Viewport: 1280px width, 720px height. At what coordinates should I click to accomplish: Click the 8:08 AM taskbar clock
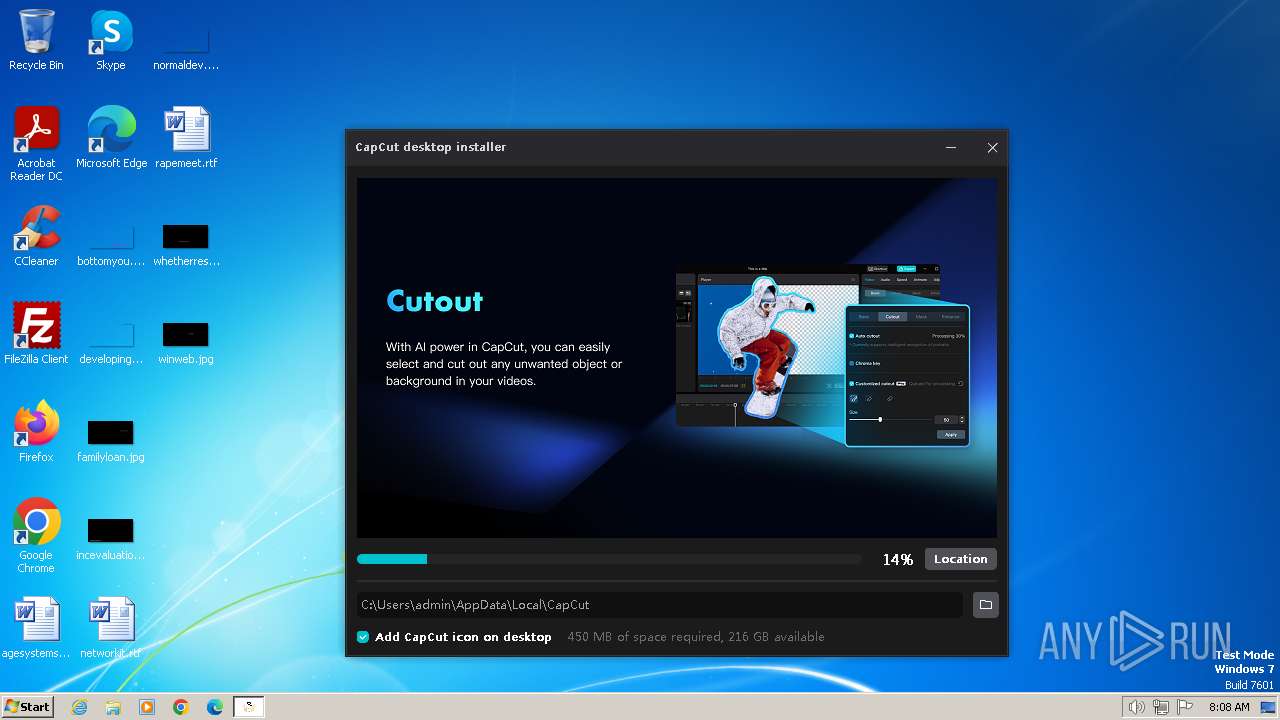tap(1229, 707)
